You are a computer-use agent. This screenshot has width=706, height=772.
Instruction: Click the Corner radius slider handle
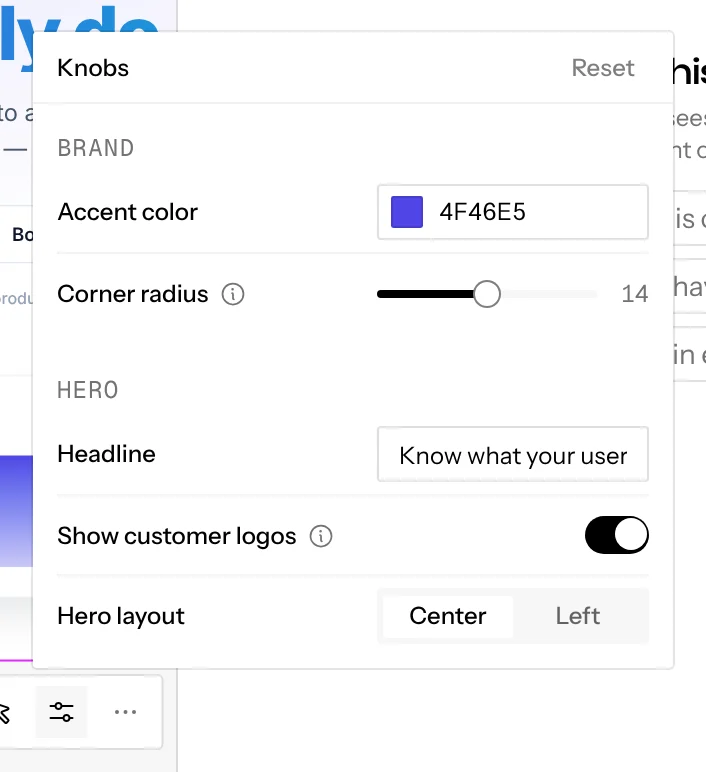pyautogui.click(x=487, y=294)
